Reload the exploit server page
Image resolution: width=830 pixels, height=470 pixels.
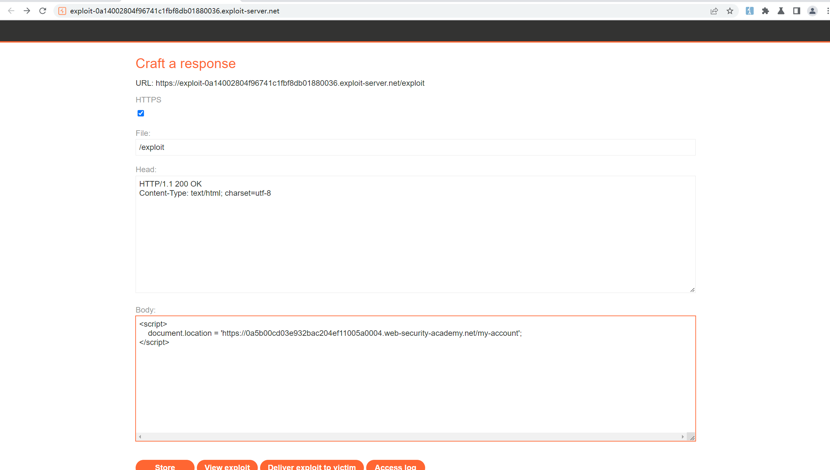43,11
